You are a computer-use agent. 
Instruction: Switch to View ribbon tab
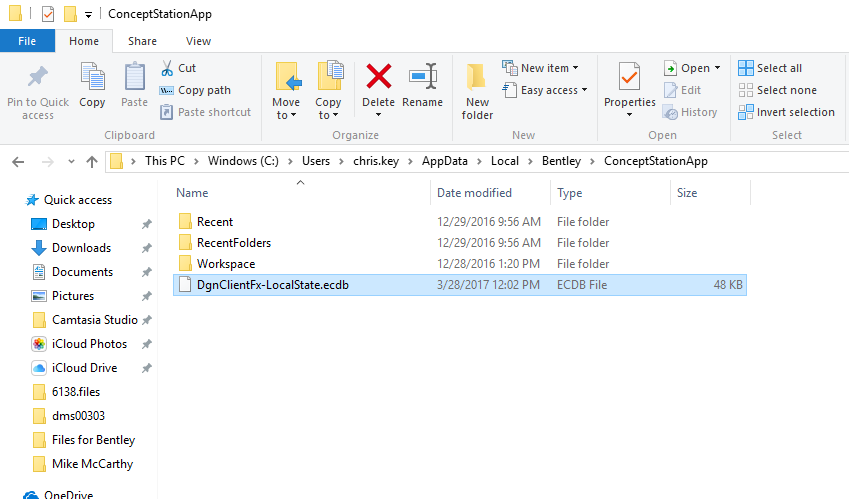click(198, 41)
